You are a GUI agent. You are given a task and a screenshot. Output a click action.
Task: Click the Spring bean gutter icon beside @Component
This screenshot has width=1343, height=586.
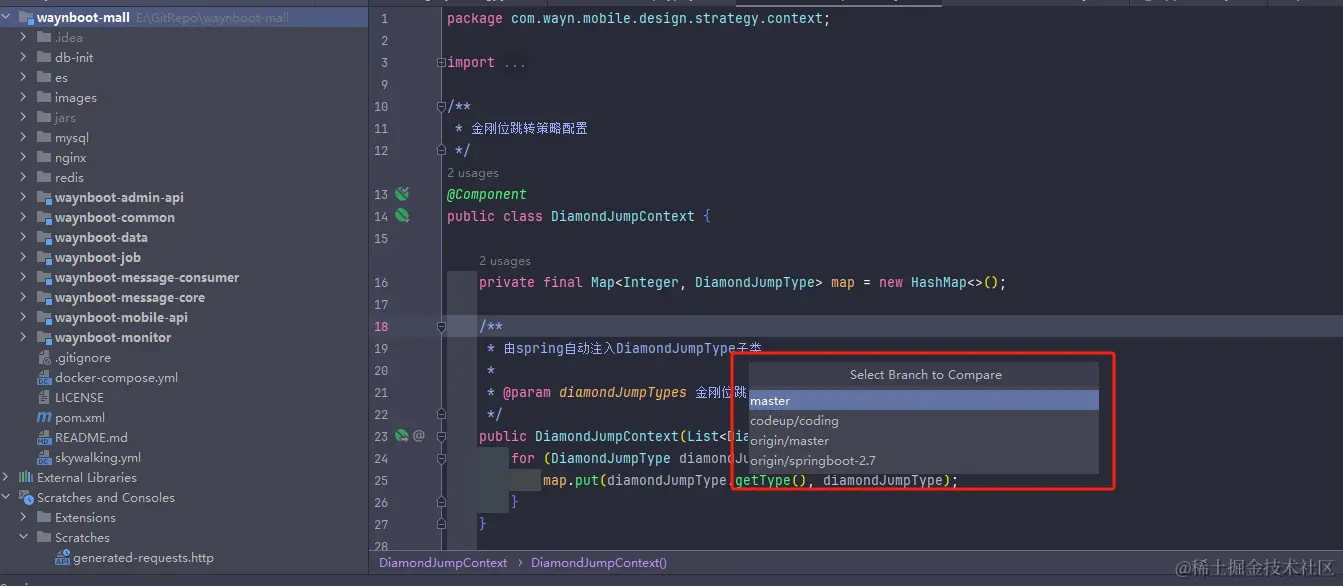point(402,194)
